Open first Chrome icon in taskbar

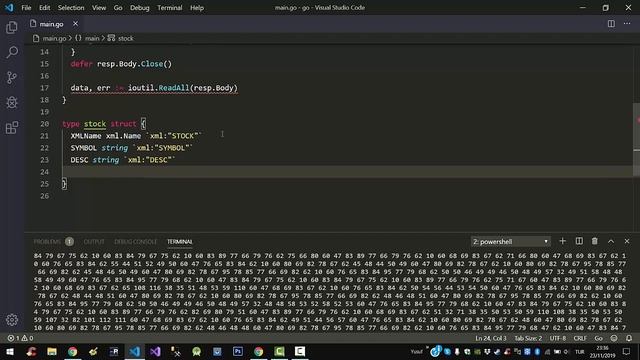click(x=73, y=351)
